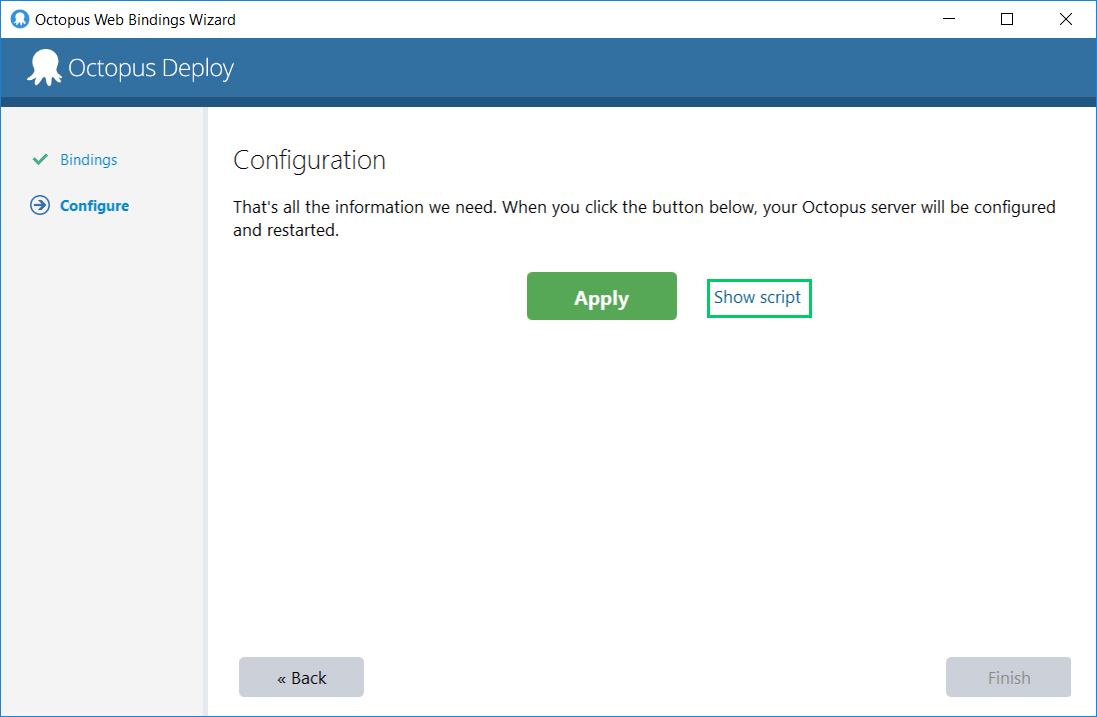
Task: Click the green Apply button
Action: (602, 296)
